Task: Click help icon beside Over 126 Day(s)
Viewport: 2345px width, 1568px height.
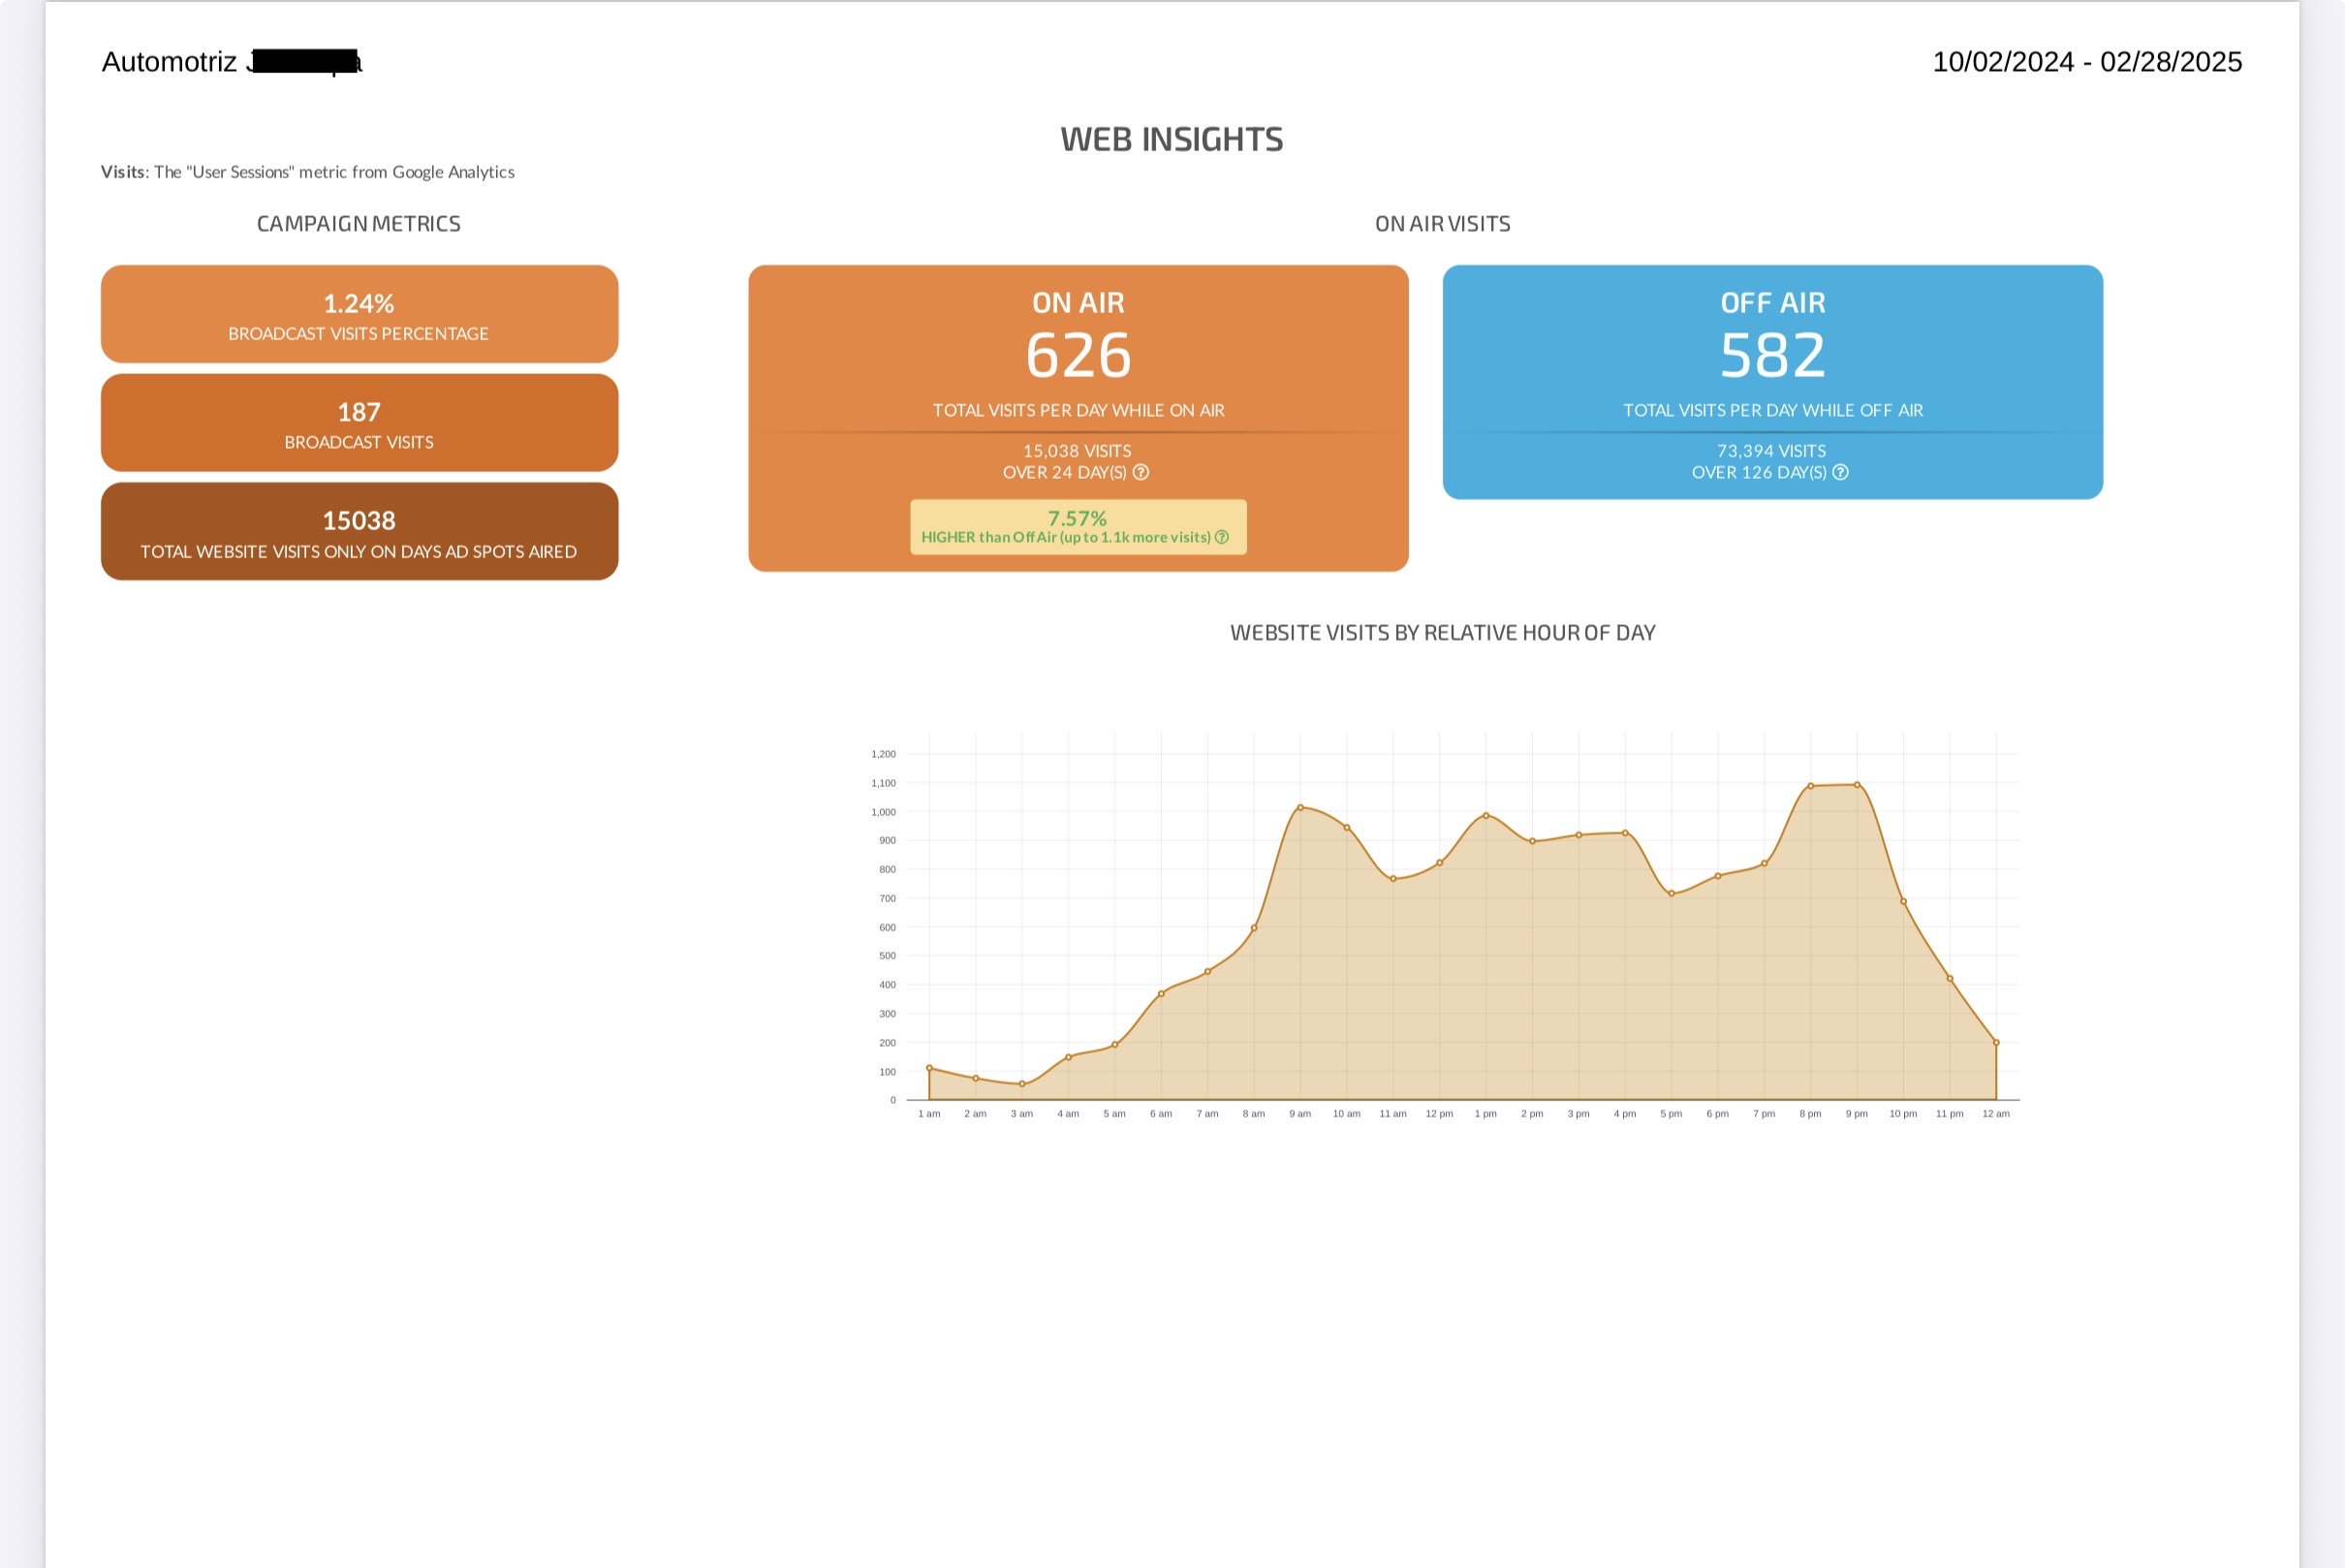Action: [x=1840, y=473]
